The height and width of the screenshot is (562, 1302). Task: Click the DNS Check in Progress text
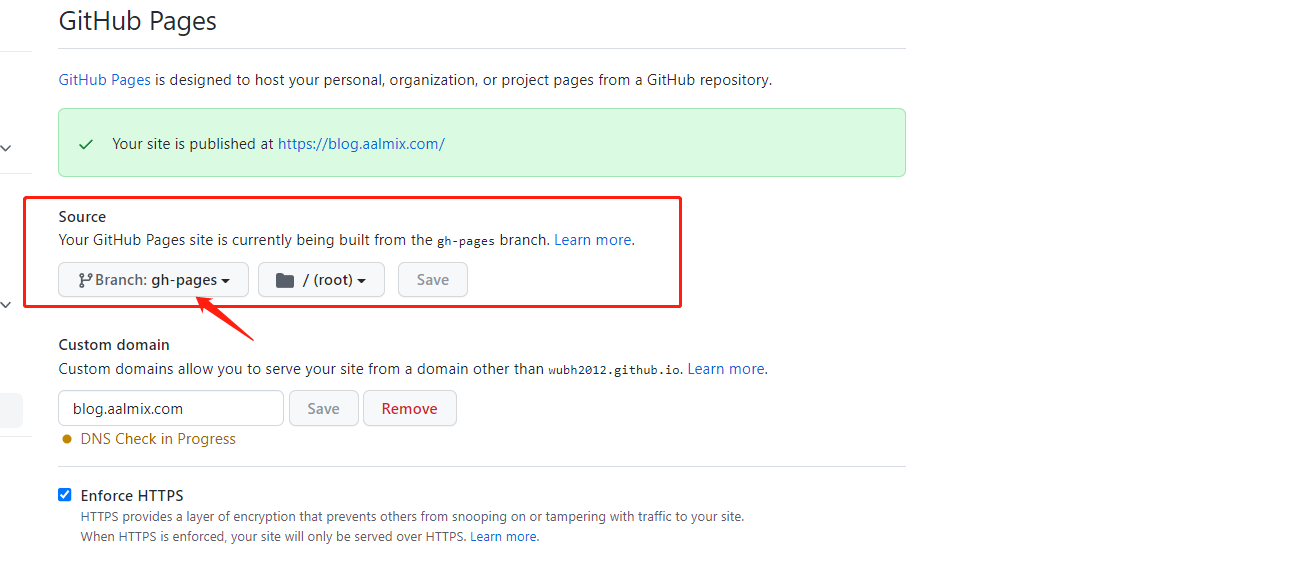pyautogui.click(x=158, y=439)
